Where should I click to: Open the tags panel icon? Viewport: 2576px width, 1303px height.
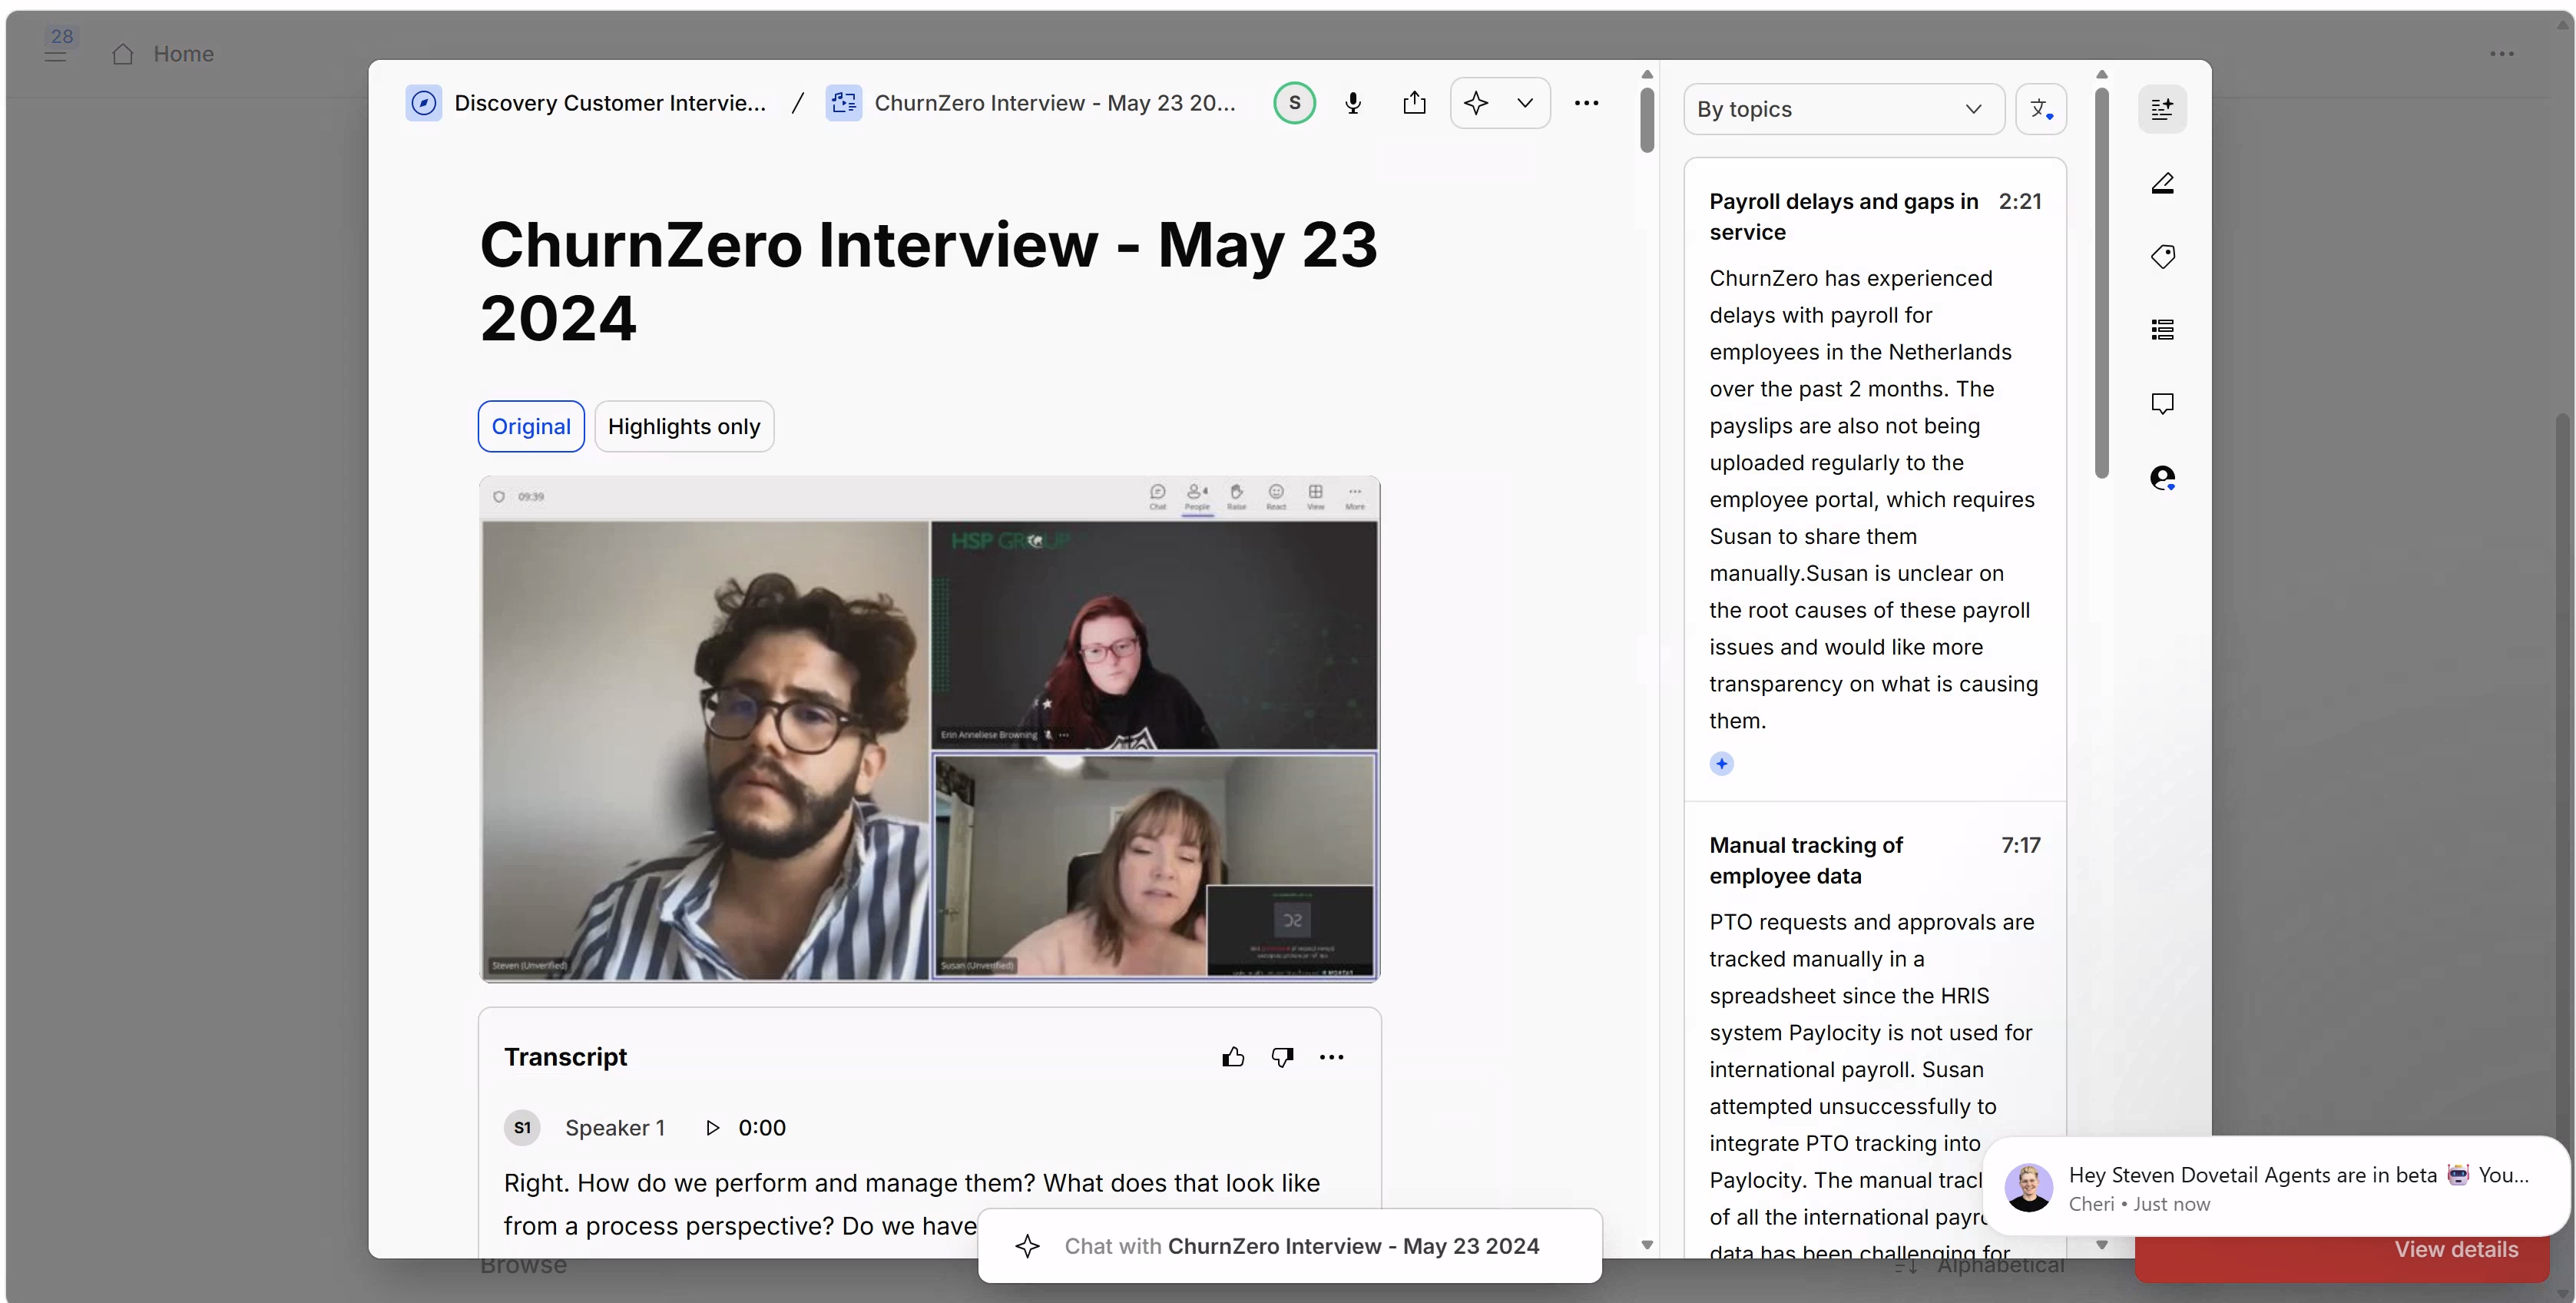coord(2162,257)
